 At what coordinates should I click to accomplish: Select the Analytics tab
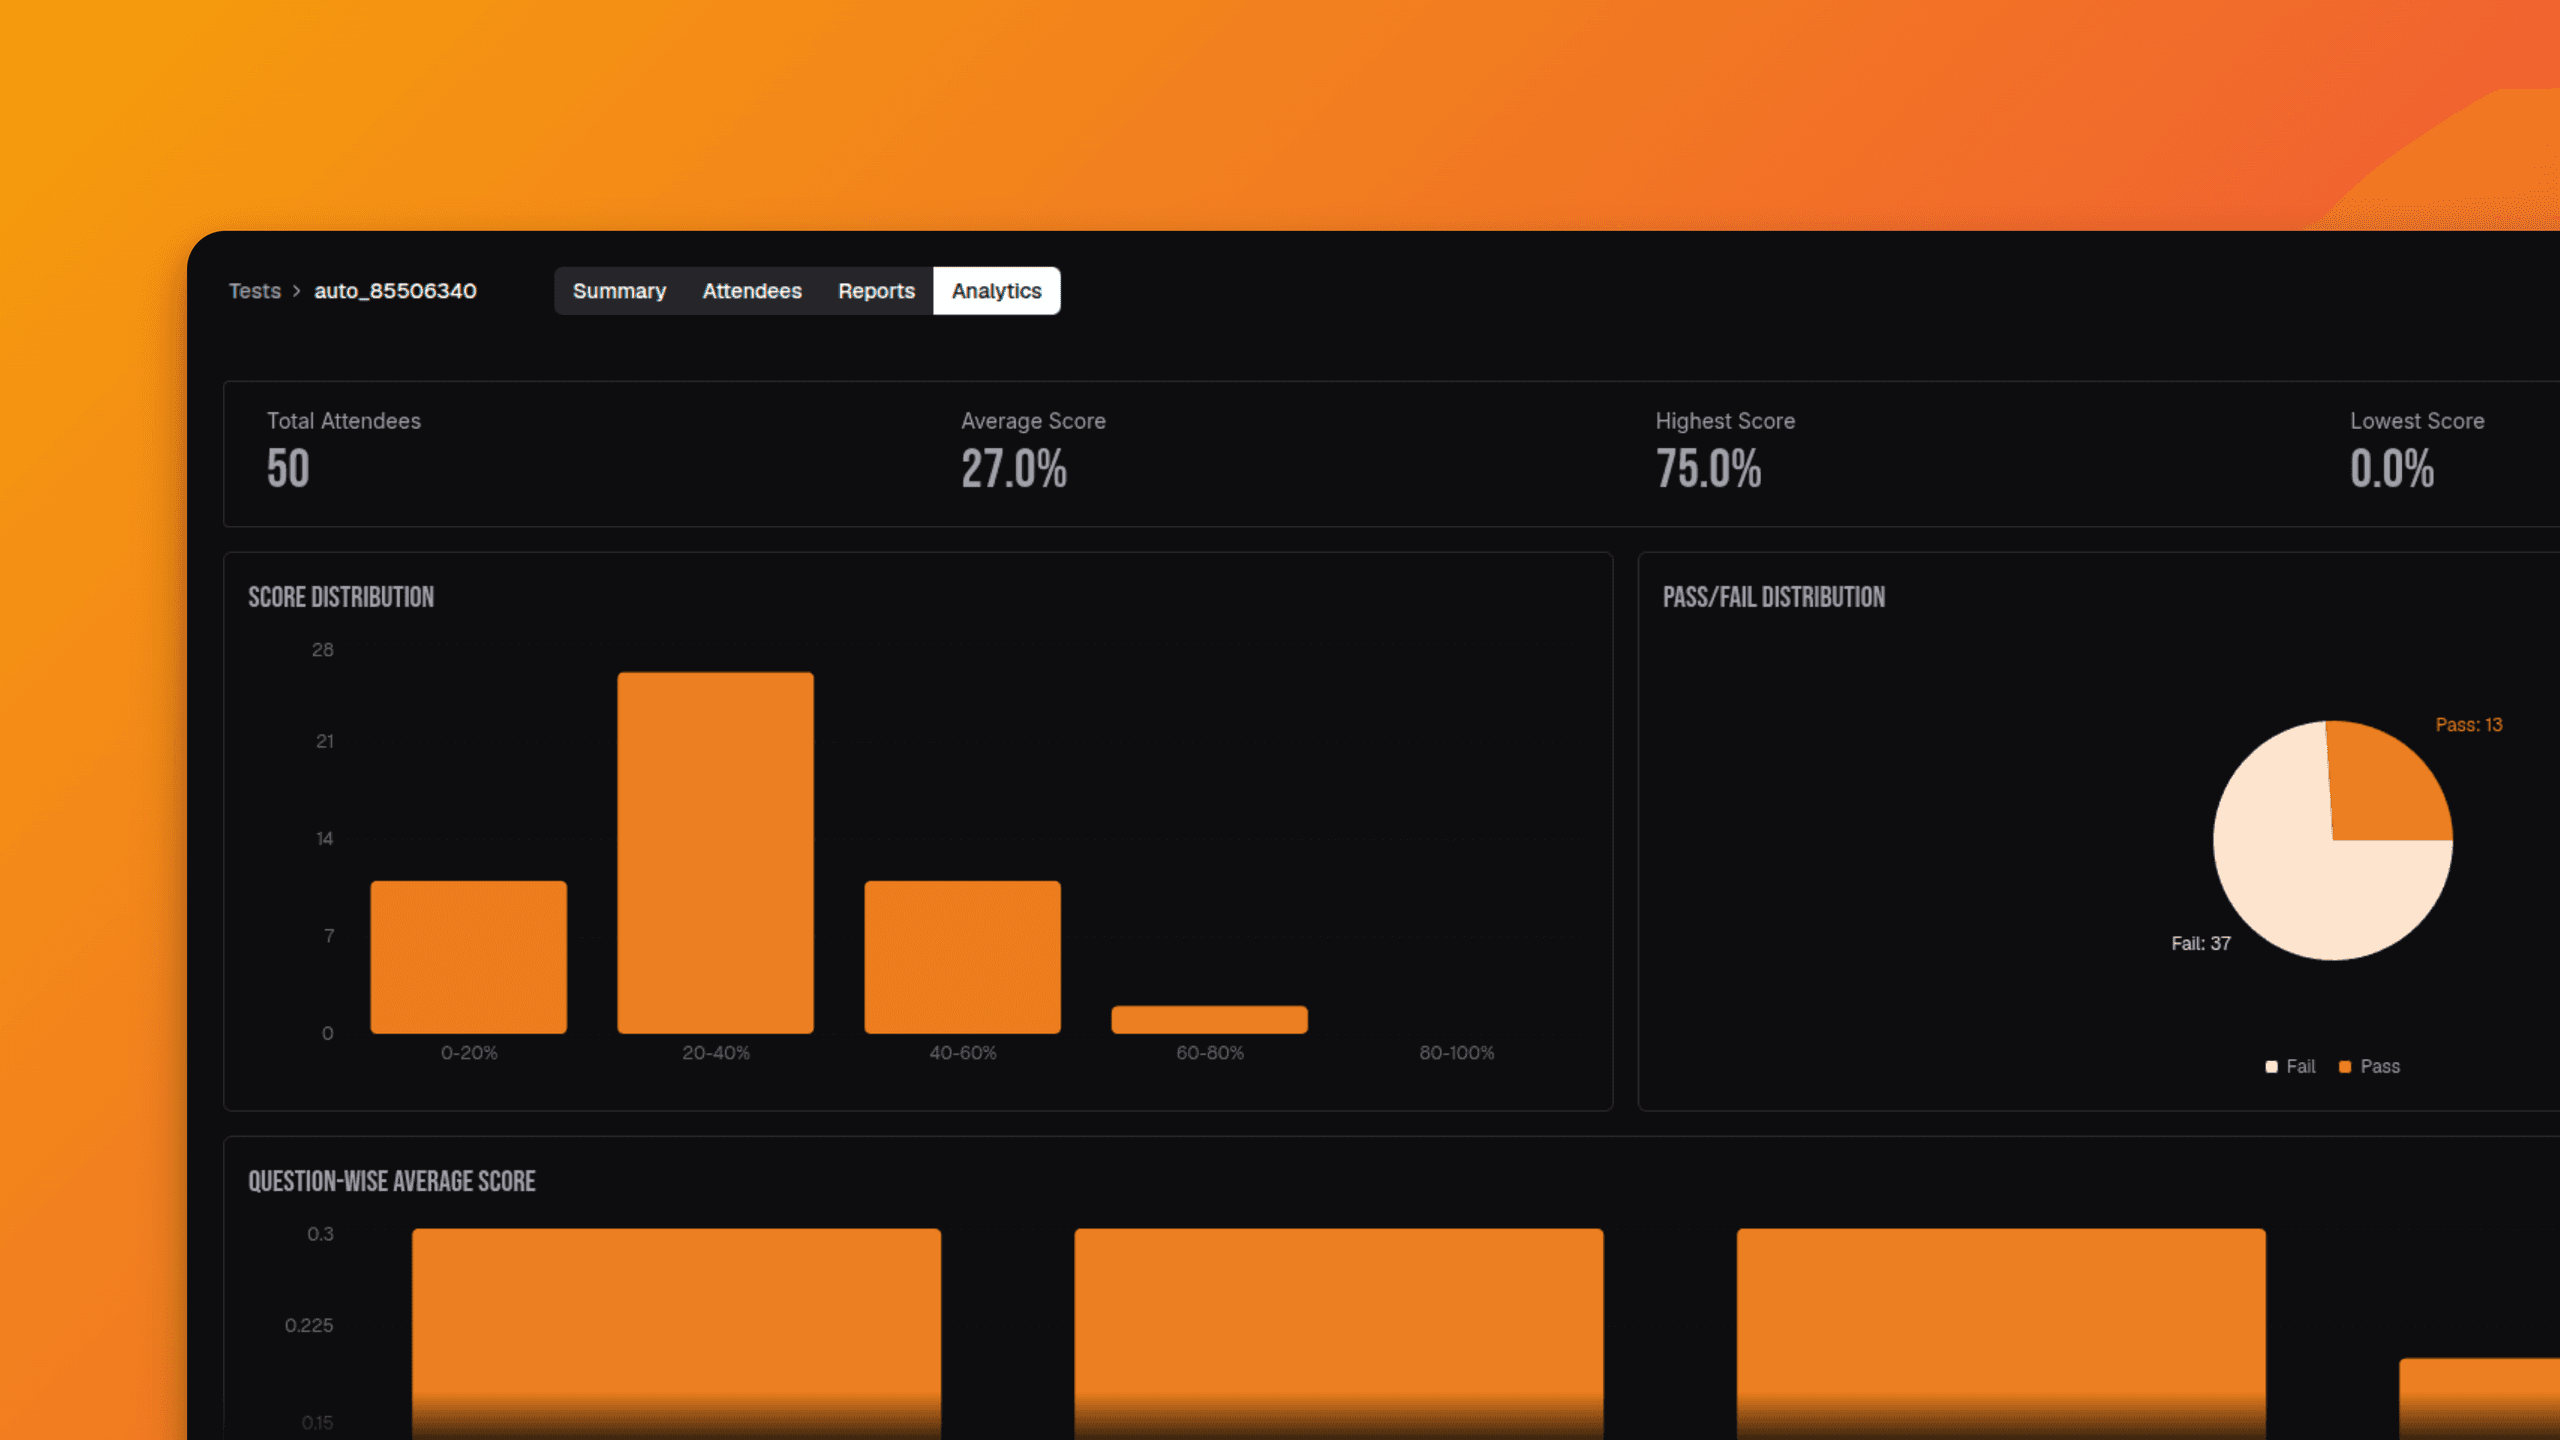coord(996,291)
